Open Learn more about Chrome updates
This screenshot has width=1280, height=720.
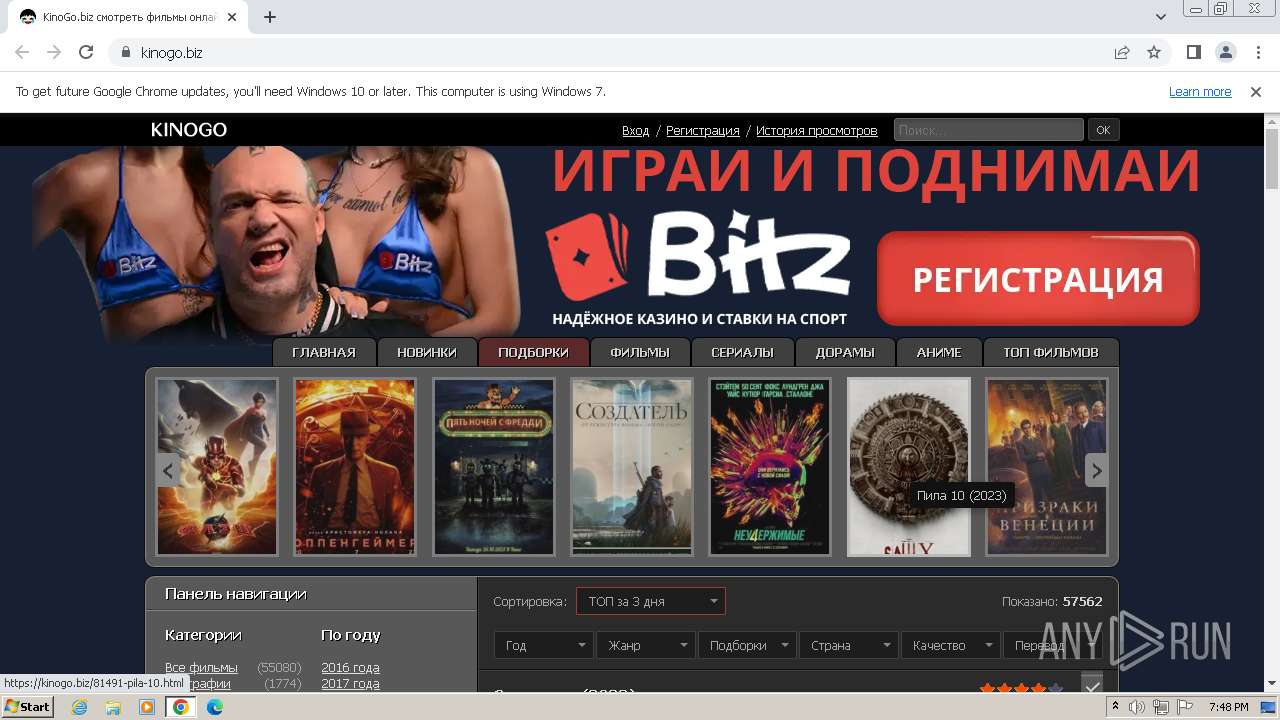point(1200,91)
